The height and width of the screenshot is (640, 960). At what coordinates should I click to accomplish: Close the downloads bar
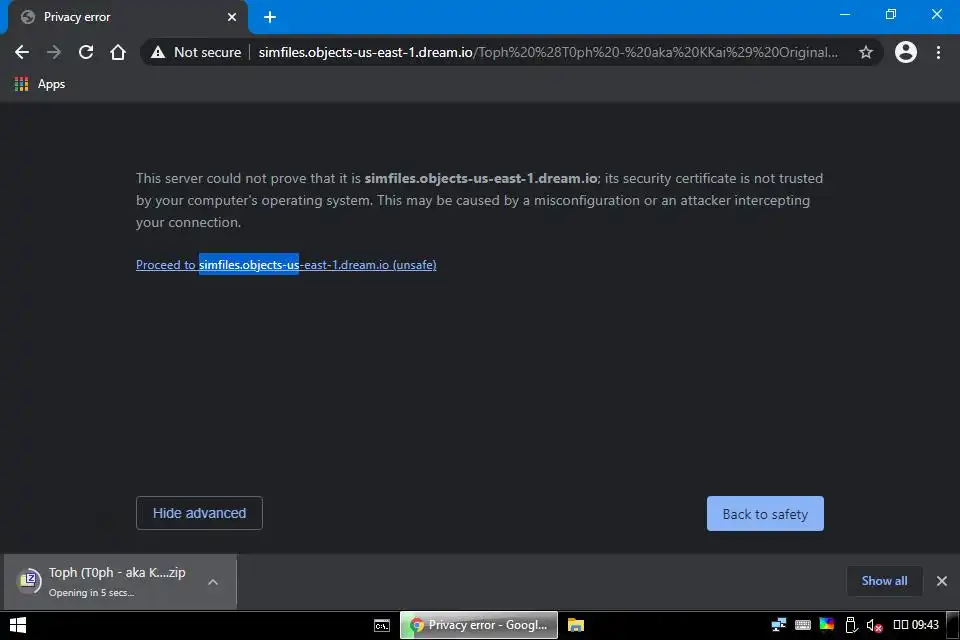942,581
